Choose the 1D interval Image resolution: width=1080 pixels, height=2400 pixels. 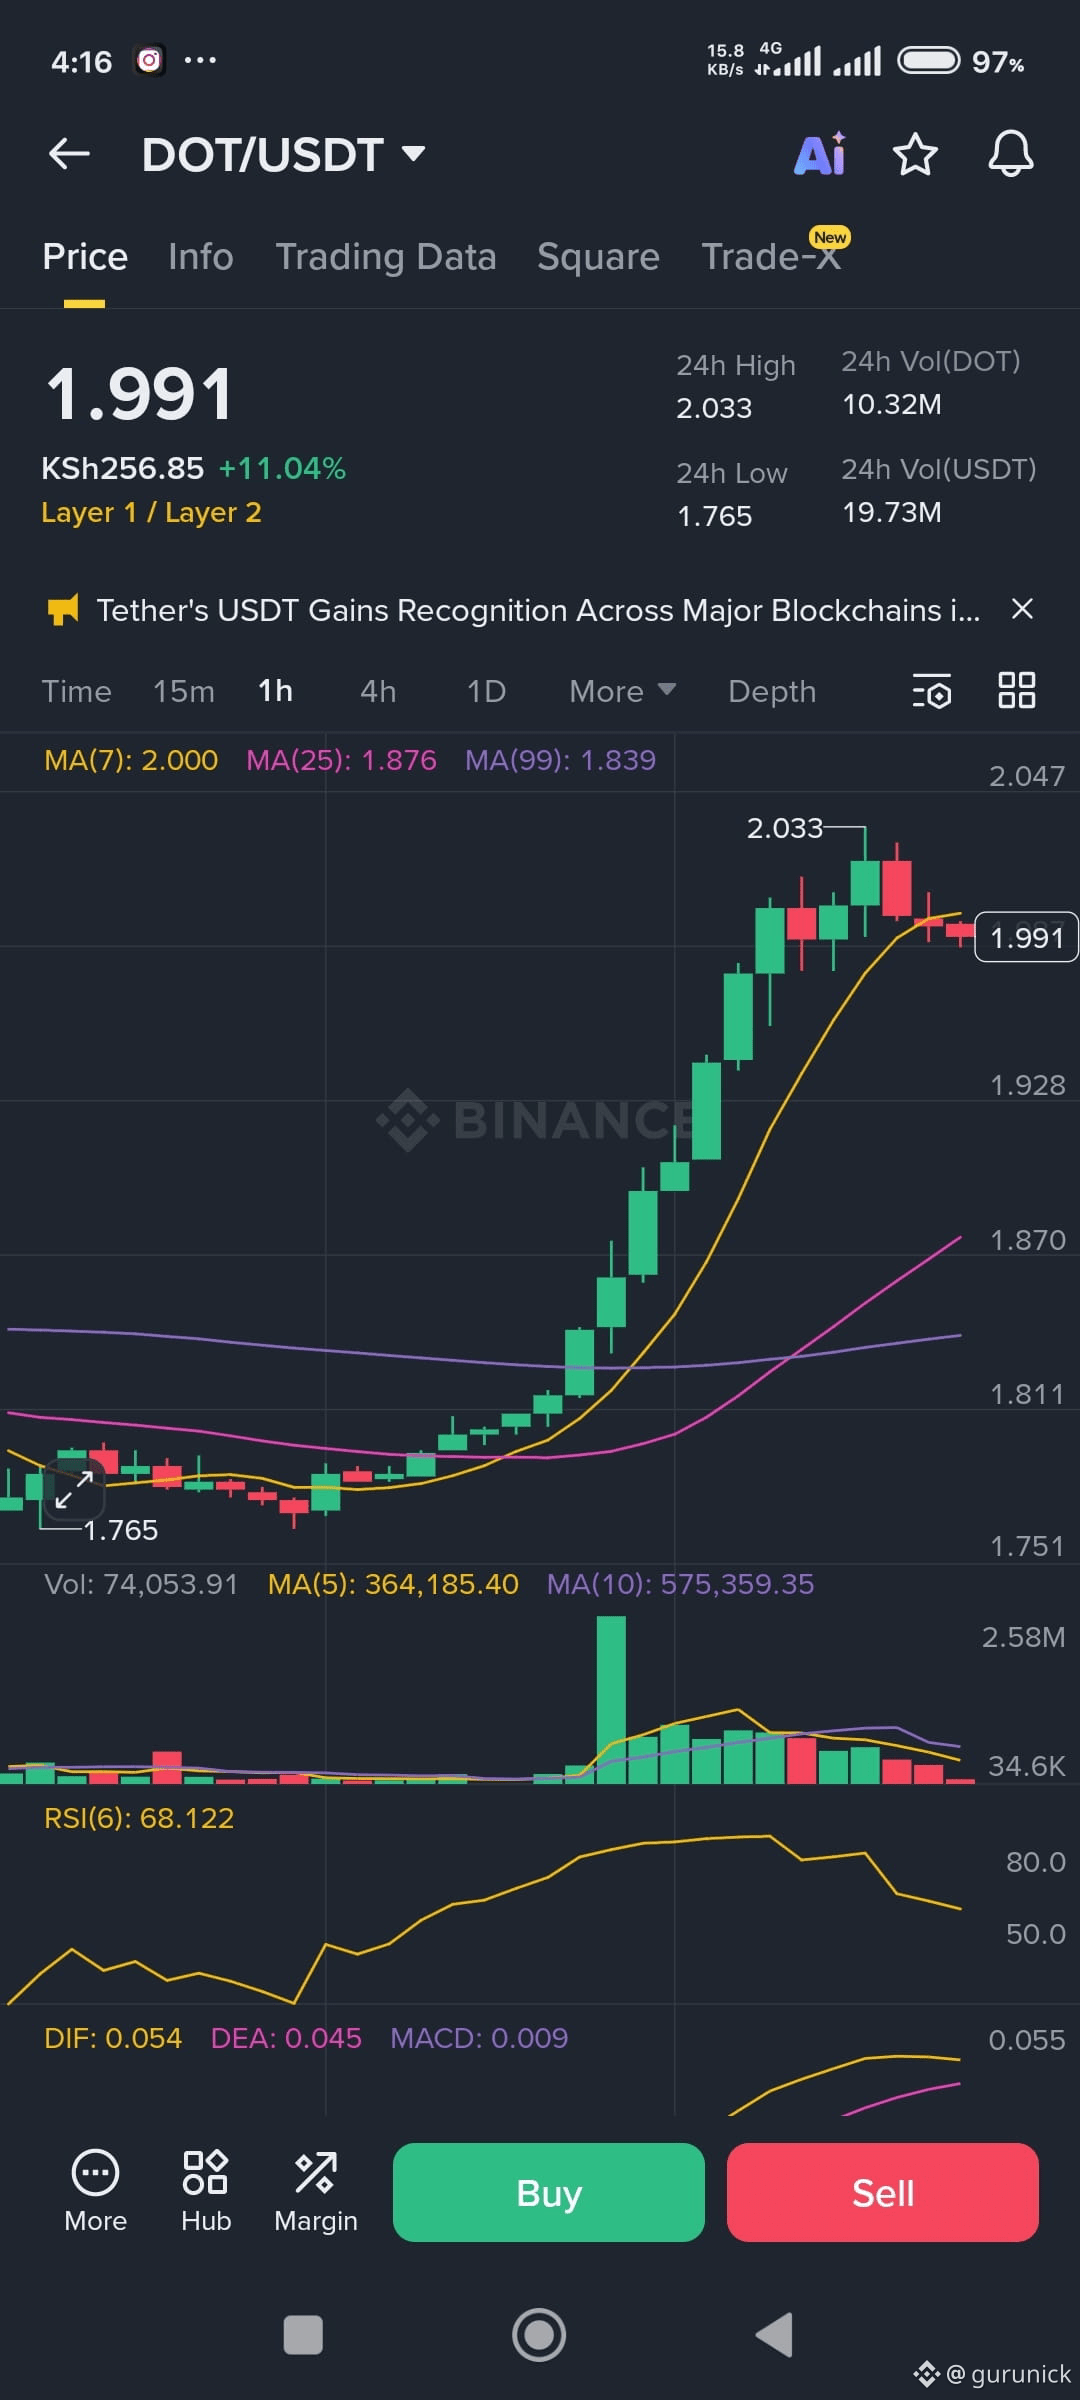click(487, 691)
